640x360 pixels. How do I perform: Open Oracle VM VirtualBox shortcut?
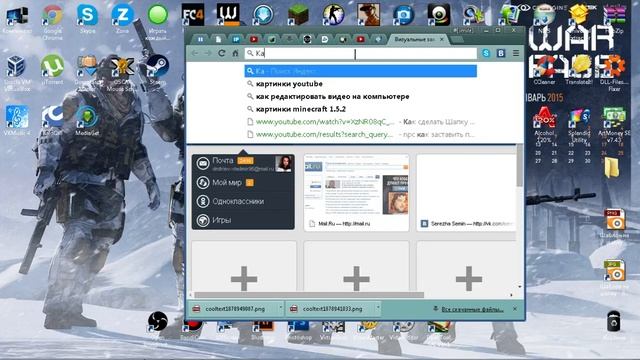coord(17,71)
